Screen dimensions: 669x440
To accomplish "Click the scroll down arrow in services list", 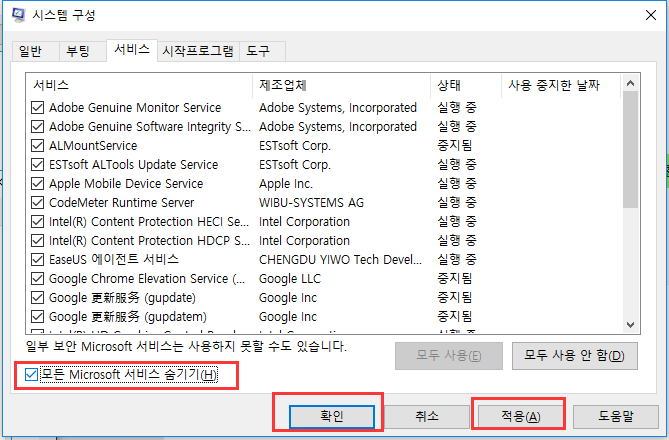I will 631,325.
